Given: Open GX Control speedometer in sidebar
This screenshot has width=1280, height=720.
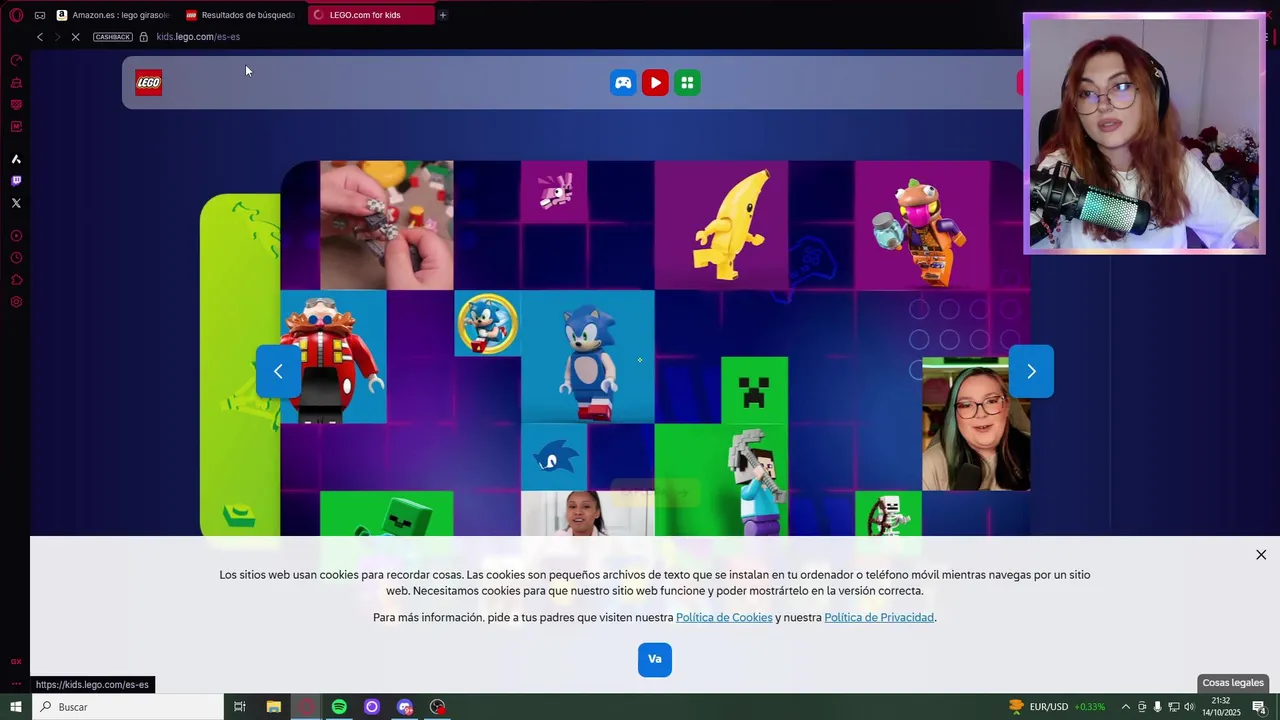Looking at the screenshot, I should 16,61.
